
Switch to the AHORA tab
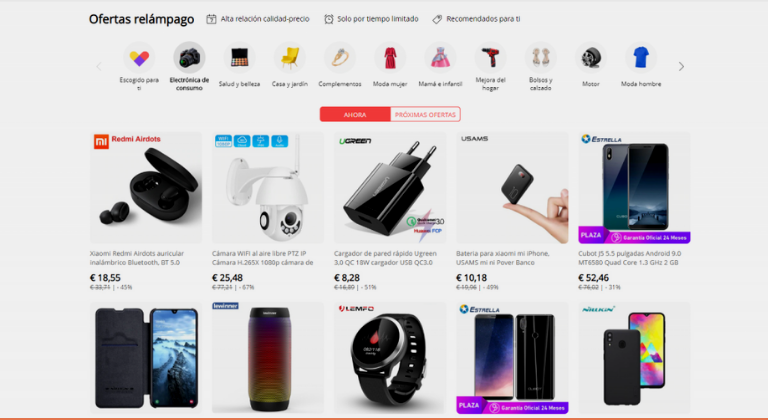[355, 115]
